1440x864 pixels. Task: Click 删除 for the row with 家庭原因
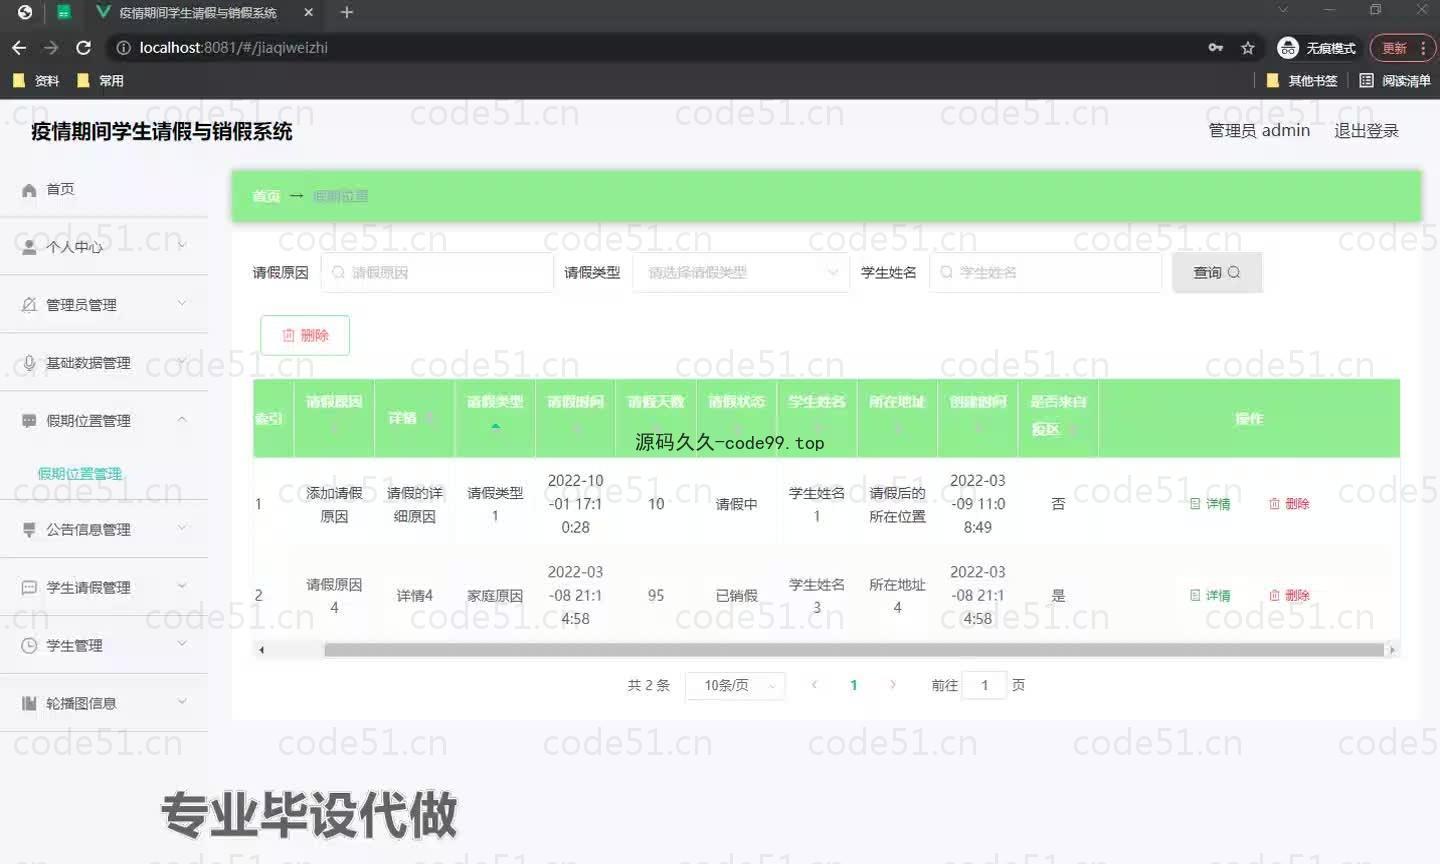click(x=1289, y=595)
